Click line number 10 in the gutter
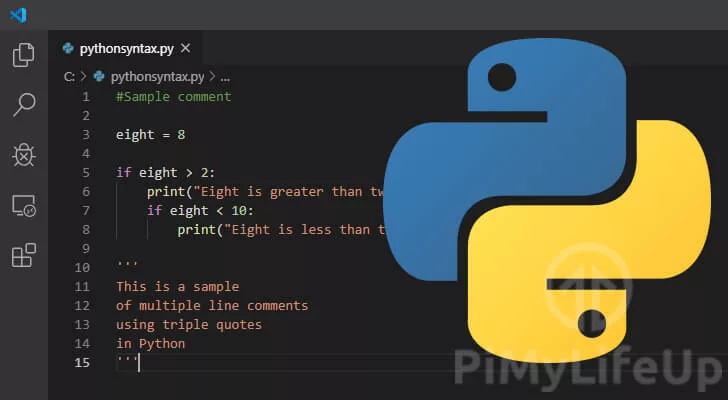 pyautogui.click(x=83, y=267)
